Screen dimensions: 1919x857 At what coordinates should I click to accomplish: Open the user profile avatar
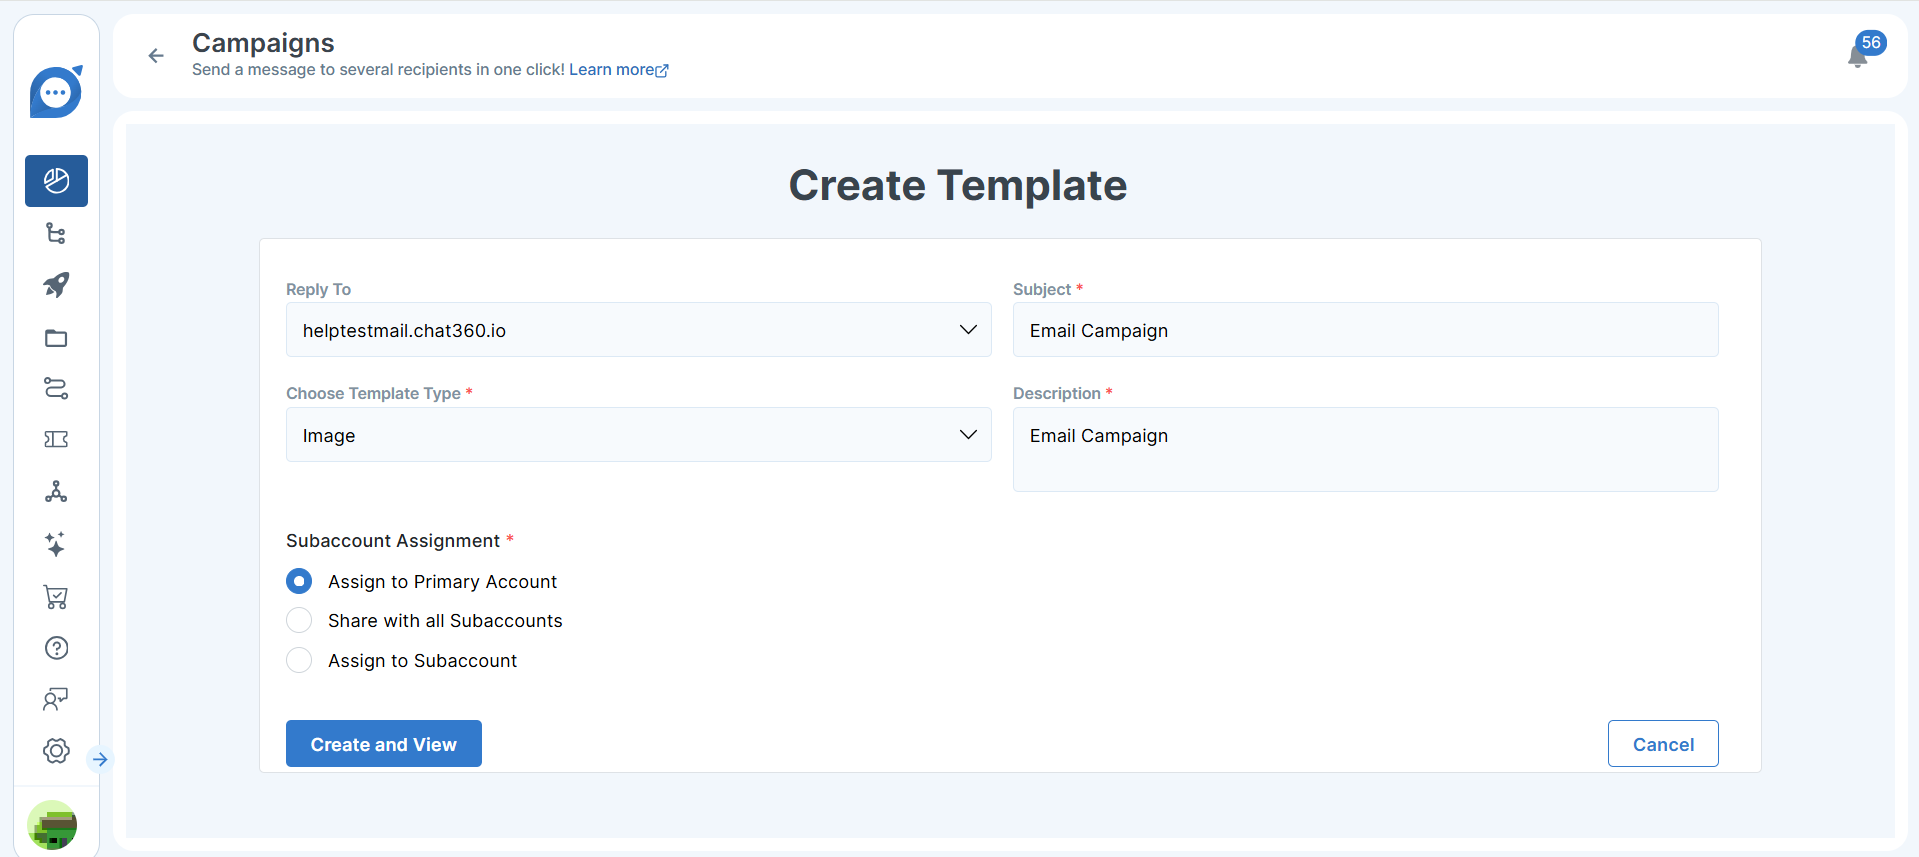(x=52, y=826)
